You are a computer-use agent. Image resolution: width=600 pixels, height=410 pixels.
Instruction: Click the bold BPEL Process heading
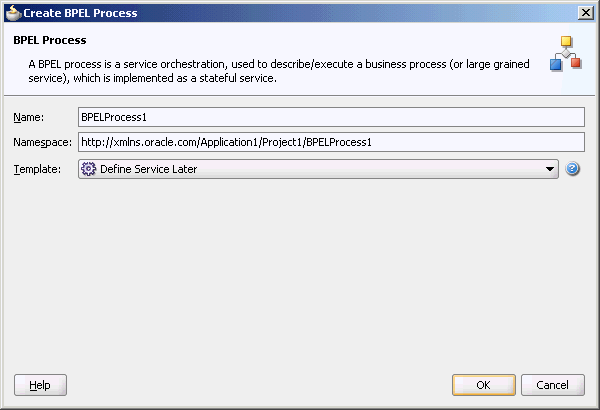(50, 40)
